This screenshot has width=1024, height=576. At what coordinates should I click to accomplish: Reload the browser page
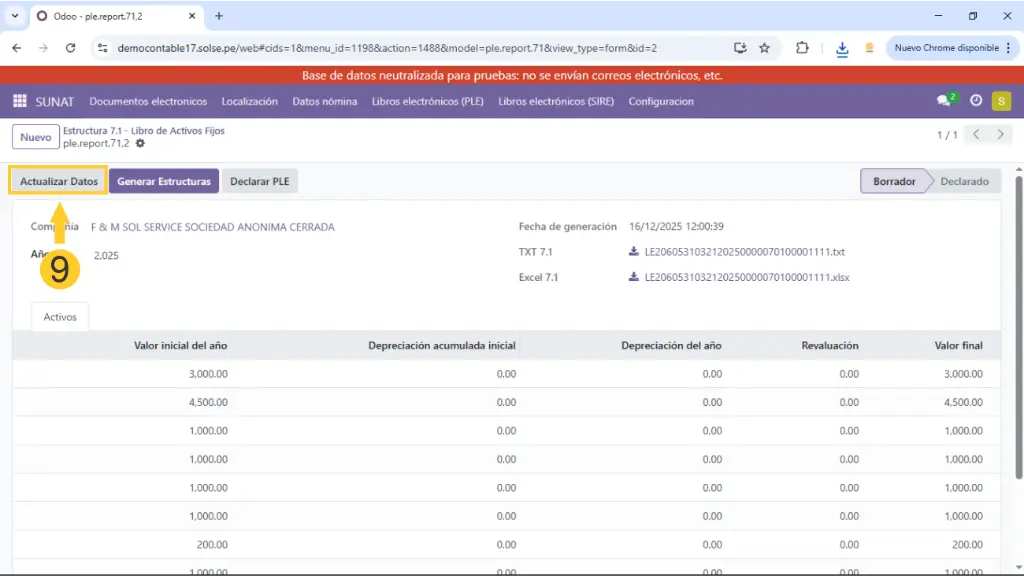(x=70, y=48)
